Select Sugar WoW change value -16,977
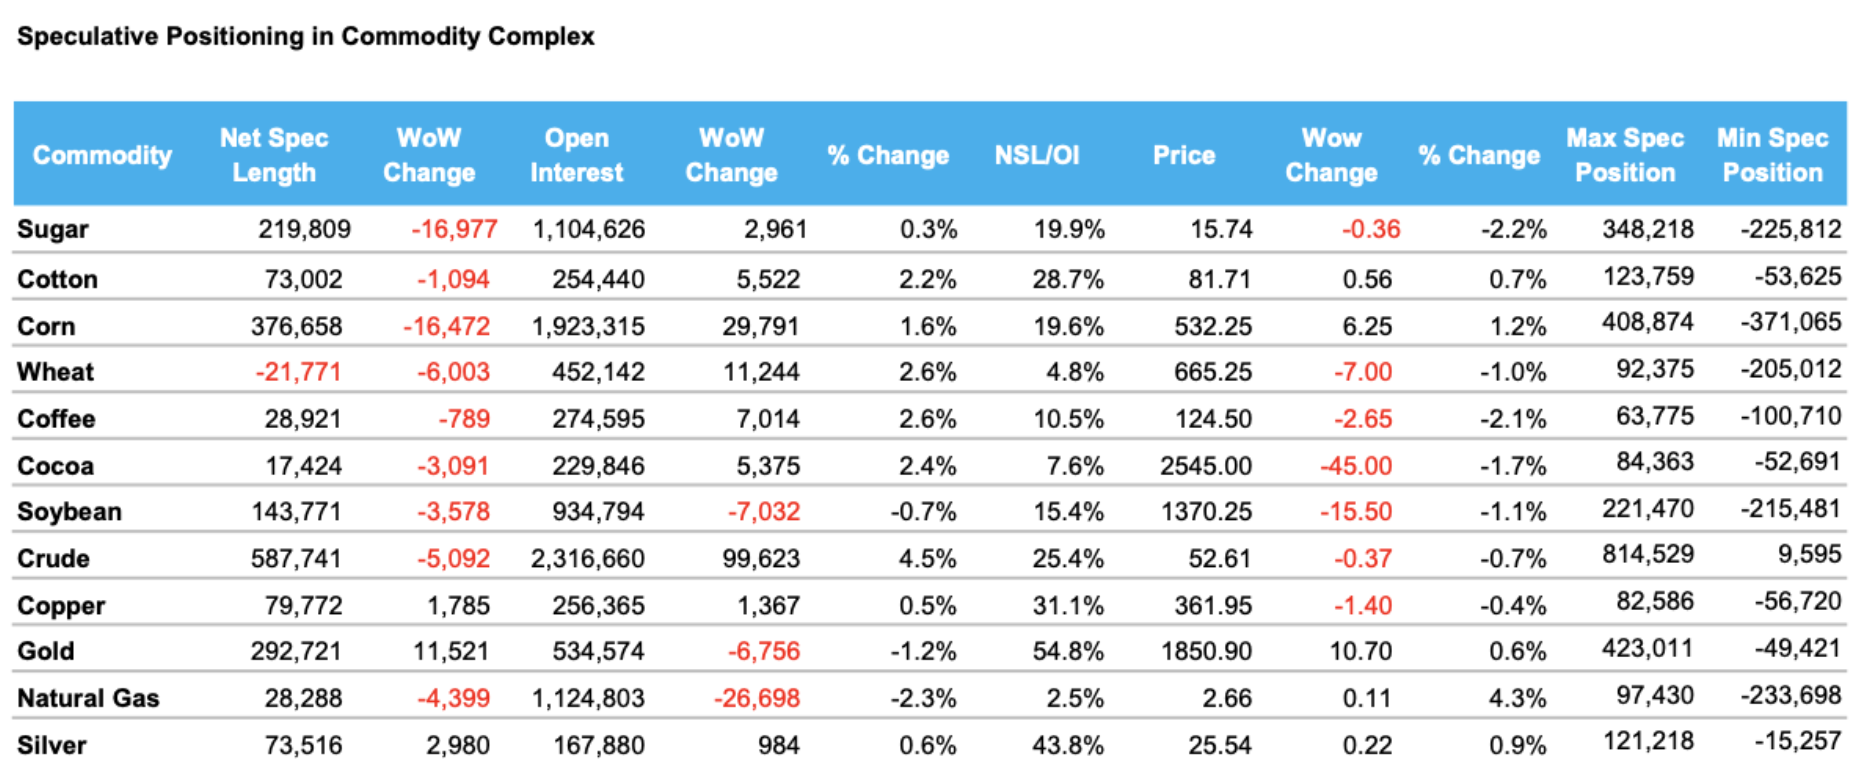The width and height of the screenshot is (1874, 770). coord(454,229)
